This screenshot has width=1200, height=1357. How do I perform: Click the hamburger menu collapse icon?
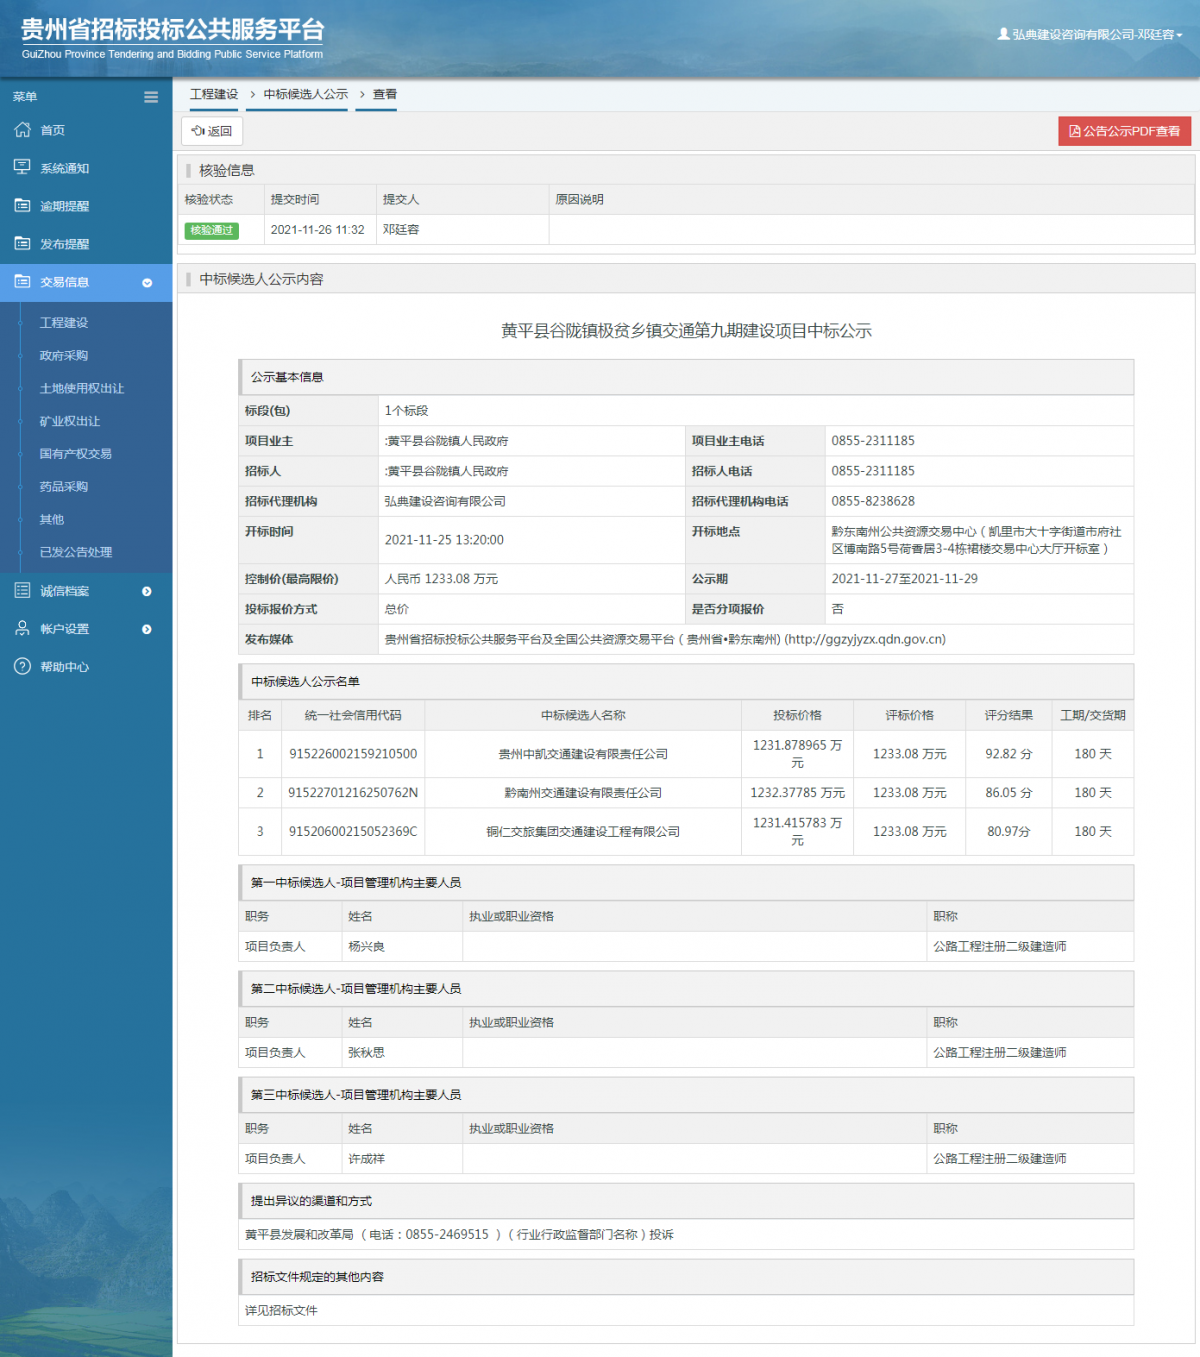[151, 97]
